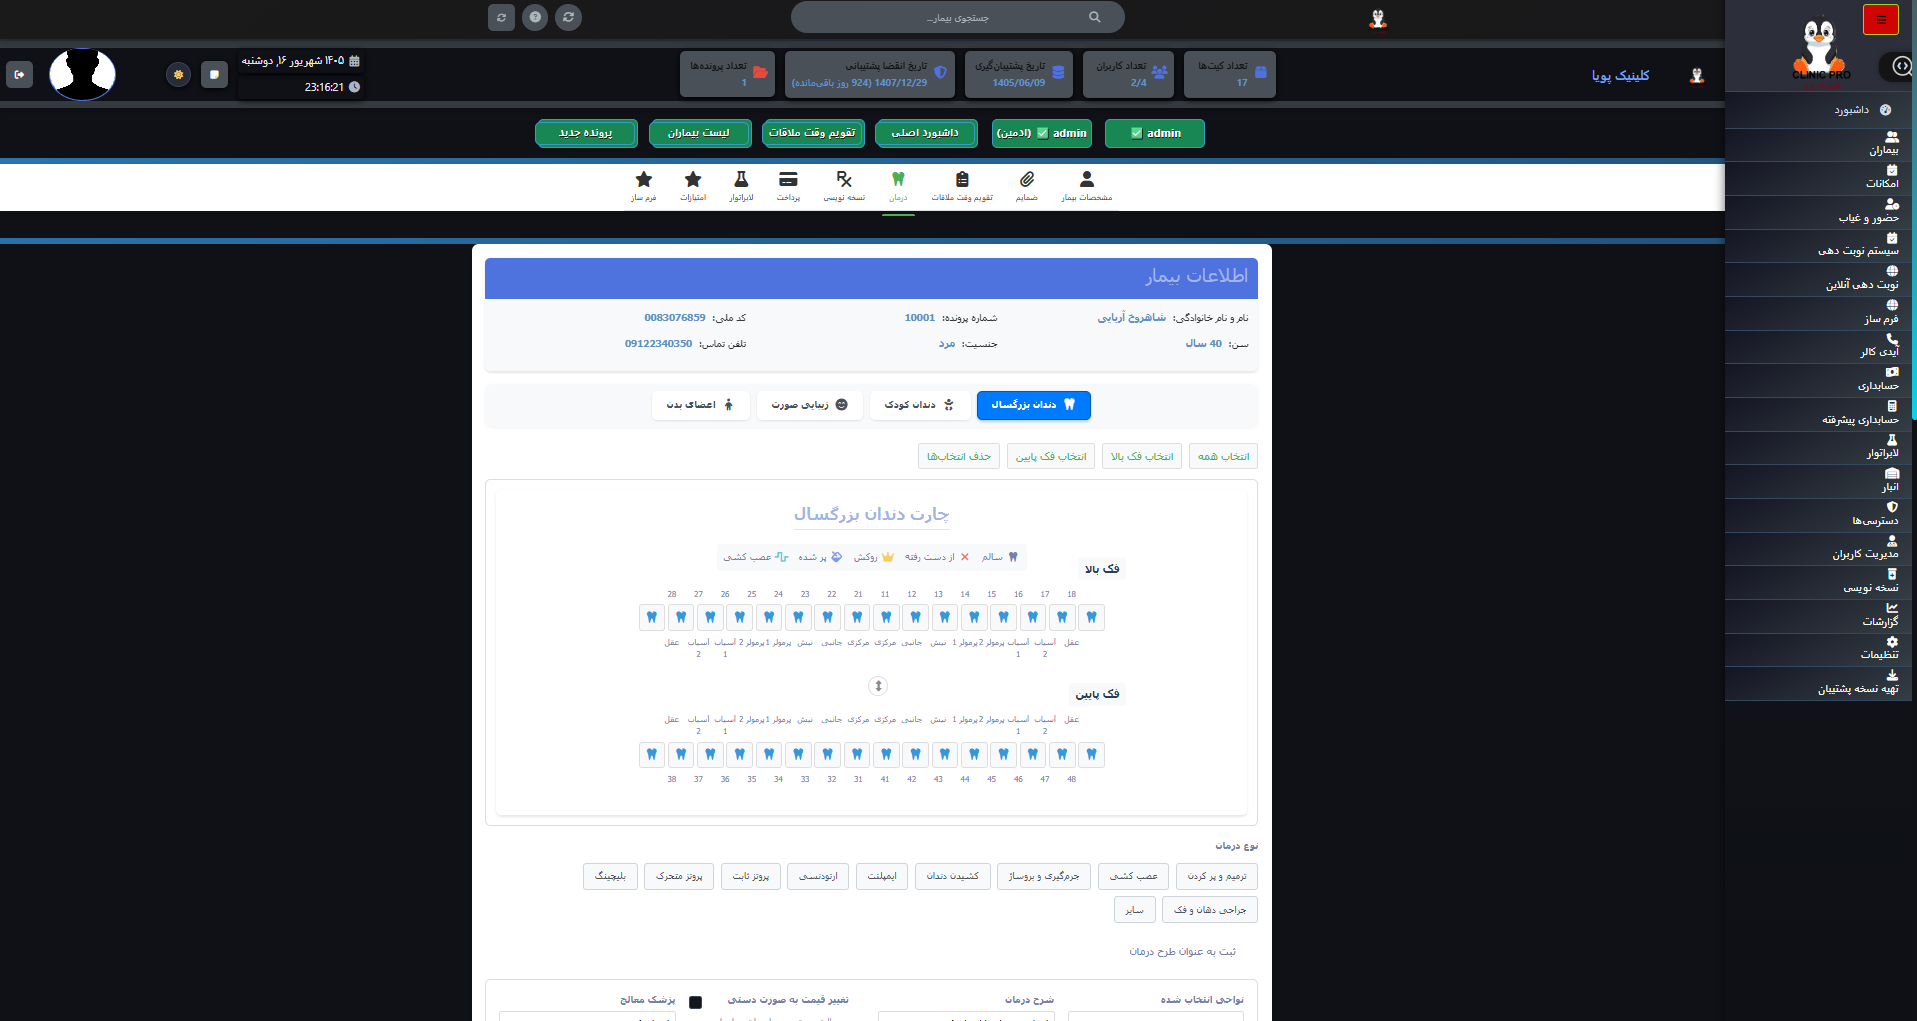The width and height of the screenshot is (1917, 1021).
Task: Switch to facial beauty (زیبایی صورت) tab
Action: coord(810,405)
